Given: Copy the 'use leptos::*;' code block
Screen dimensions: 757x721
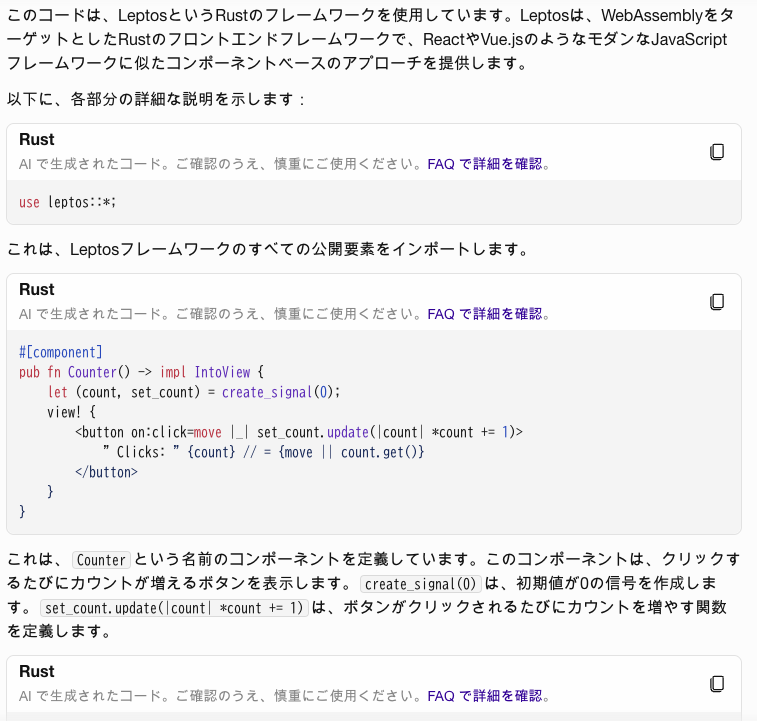Looking at the screenshot, I should pyautogui.click(x=717, y=152).
